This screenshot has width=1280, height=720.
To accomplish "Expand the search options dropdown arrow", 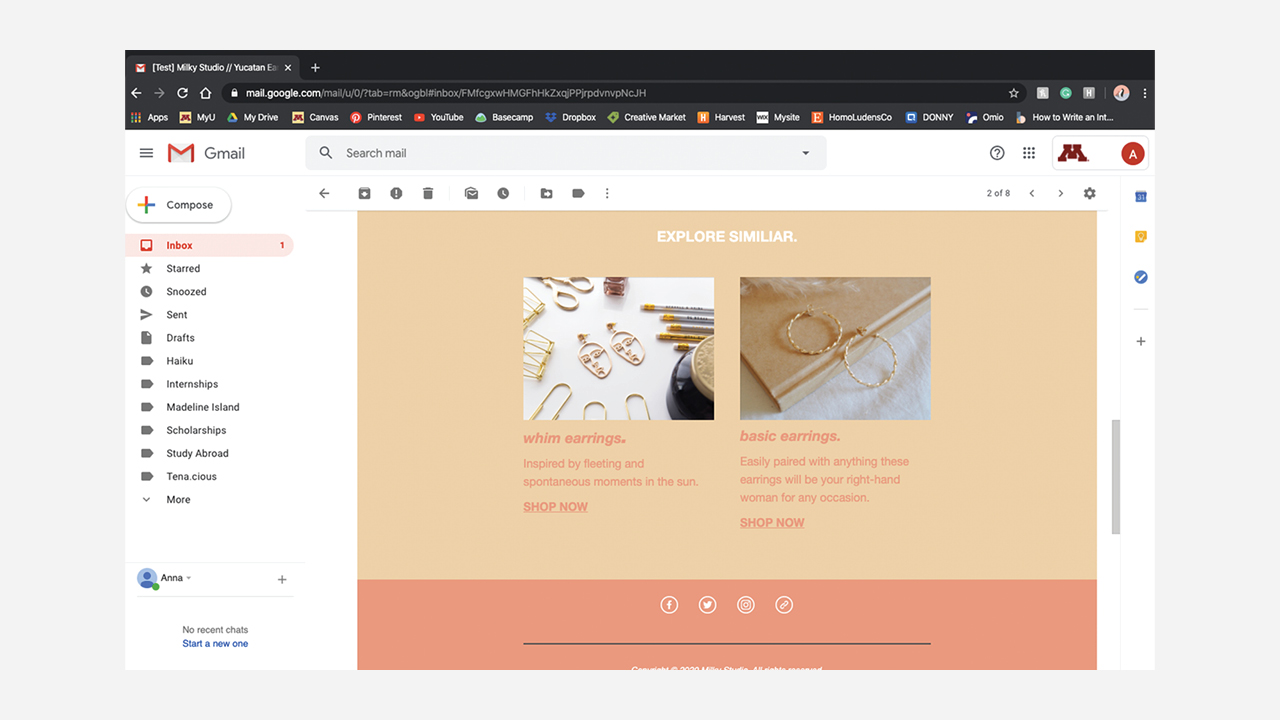I will tap(805, 153).
